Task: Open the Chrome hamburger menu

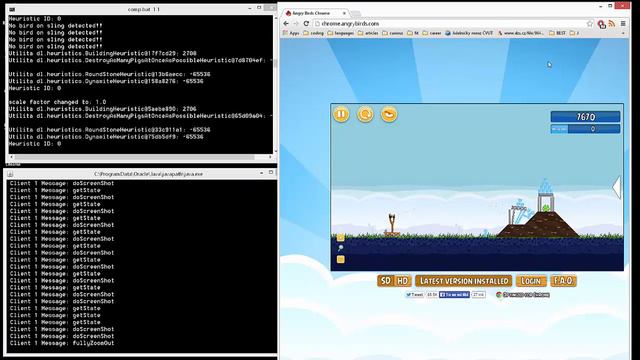Action: coord(623,24)
